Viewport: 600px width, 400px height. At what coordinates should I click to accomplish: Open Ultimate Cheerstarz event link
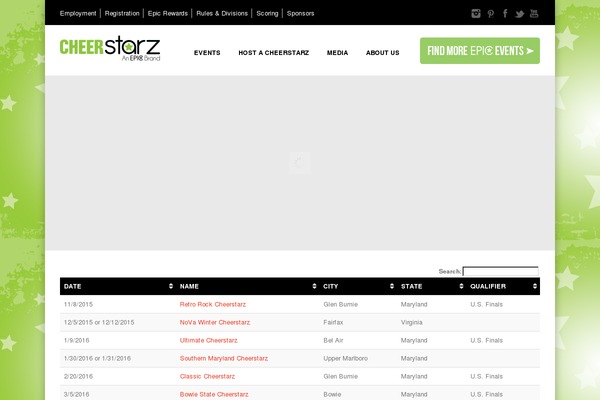pyautogui.click(x=209, y=340)
